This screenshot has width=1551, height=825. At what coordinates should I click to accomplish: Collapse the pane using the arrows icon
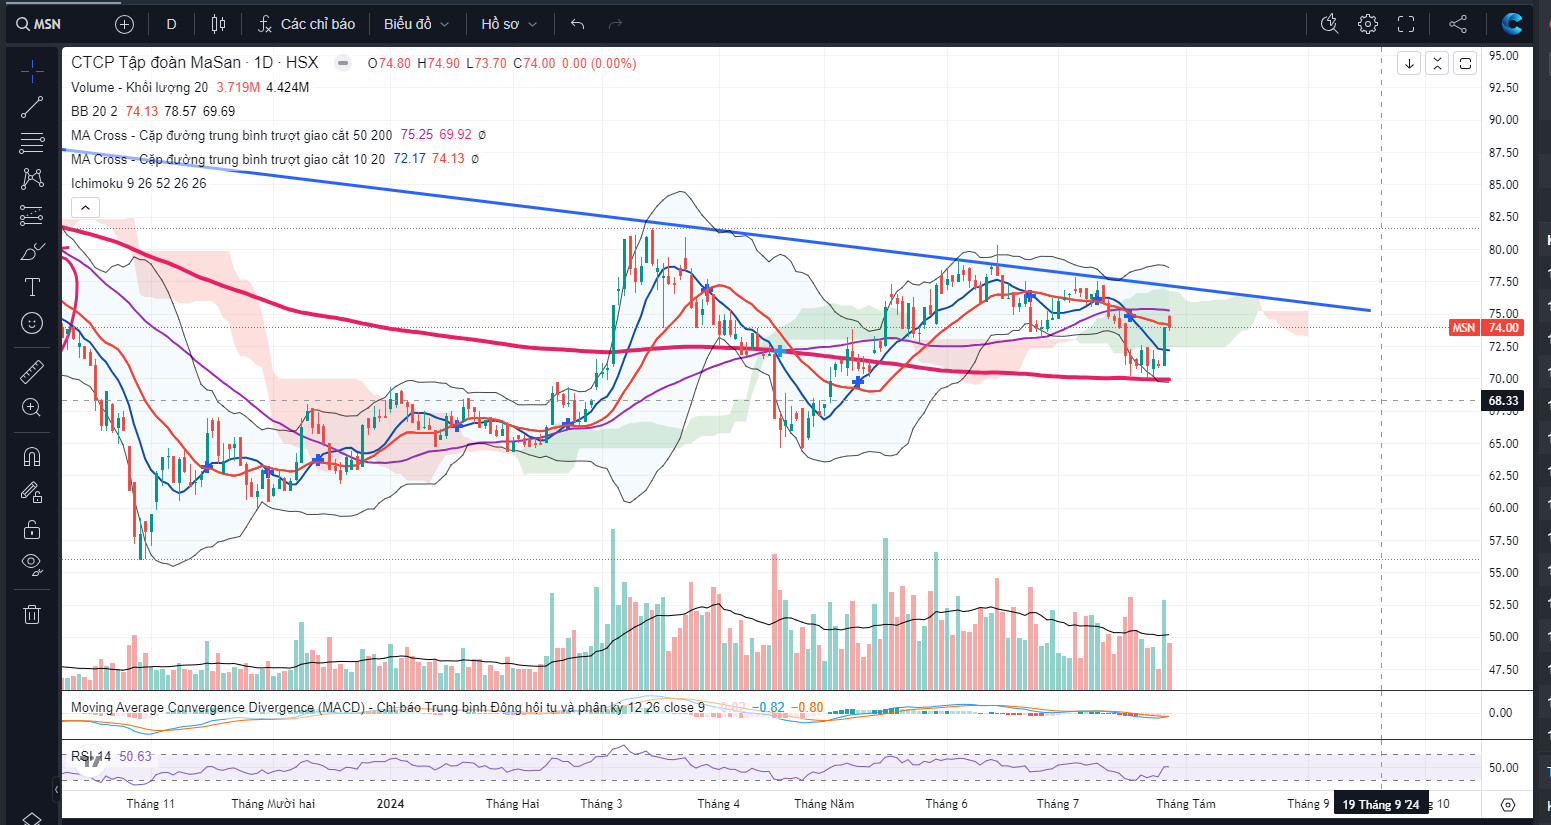point(1437,63)
